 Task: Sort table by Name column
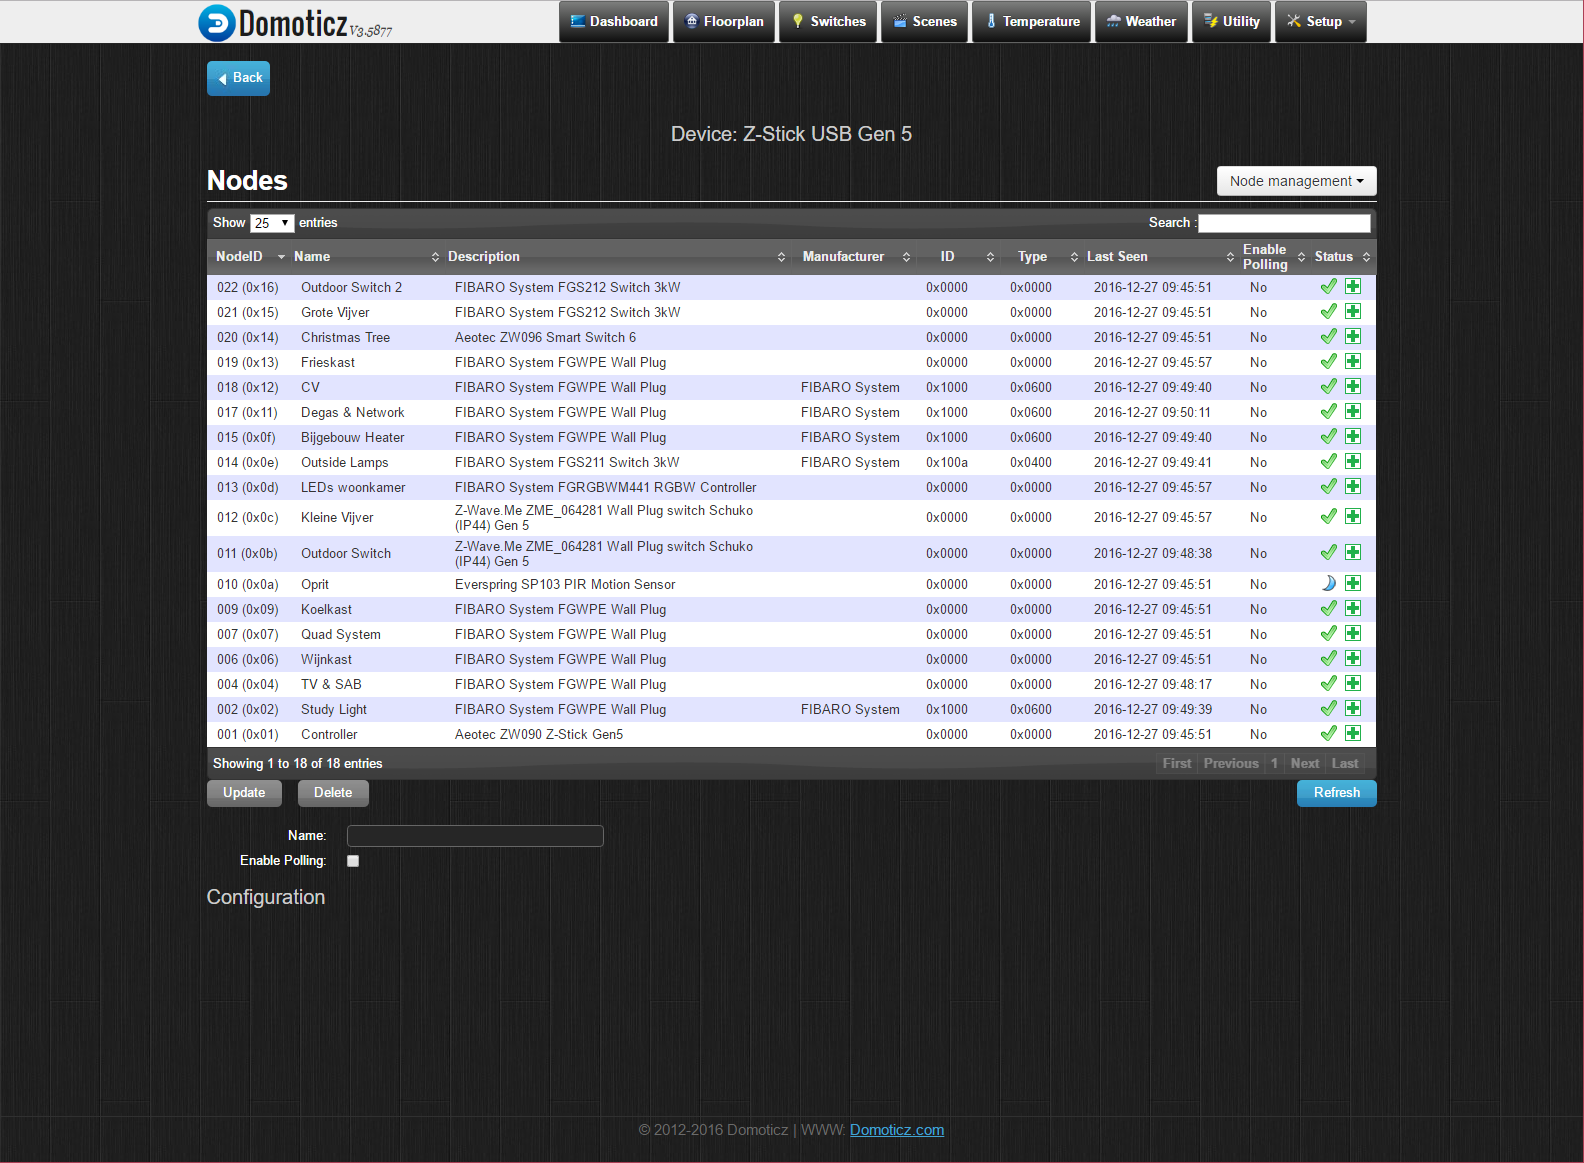(365, 257)
